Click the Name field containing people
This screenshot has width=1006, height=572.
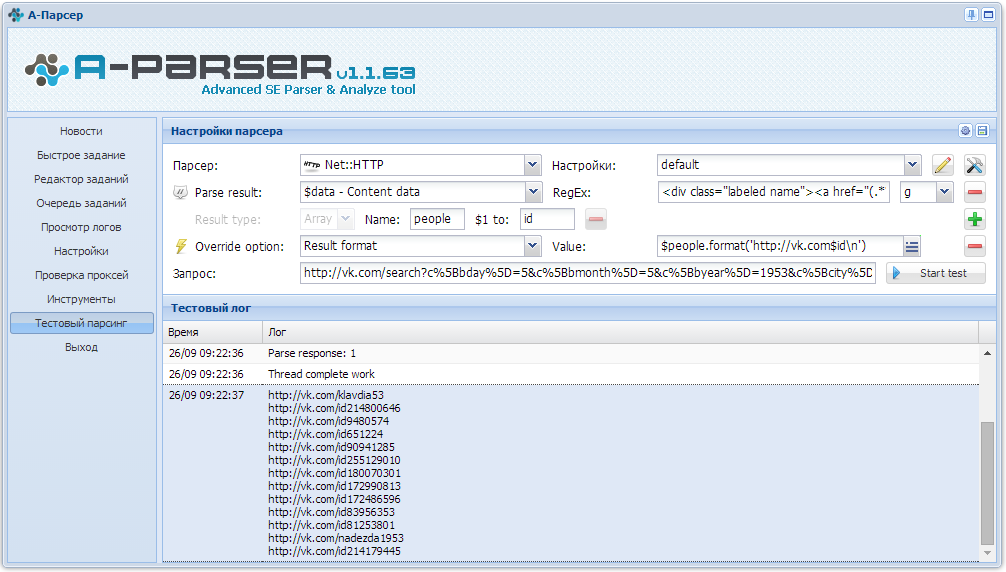(437, 219)
